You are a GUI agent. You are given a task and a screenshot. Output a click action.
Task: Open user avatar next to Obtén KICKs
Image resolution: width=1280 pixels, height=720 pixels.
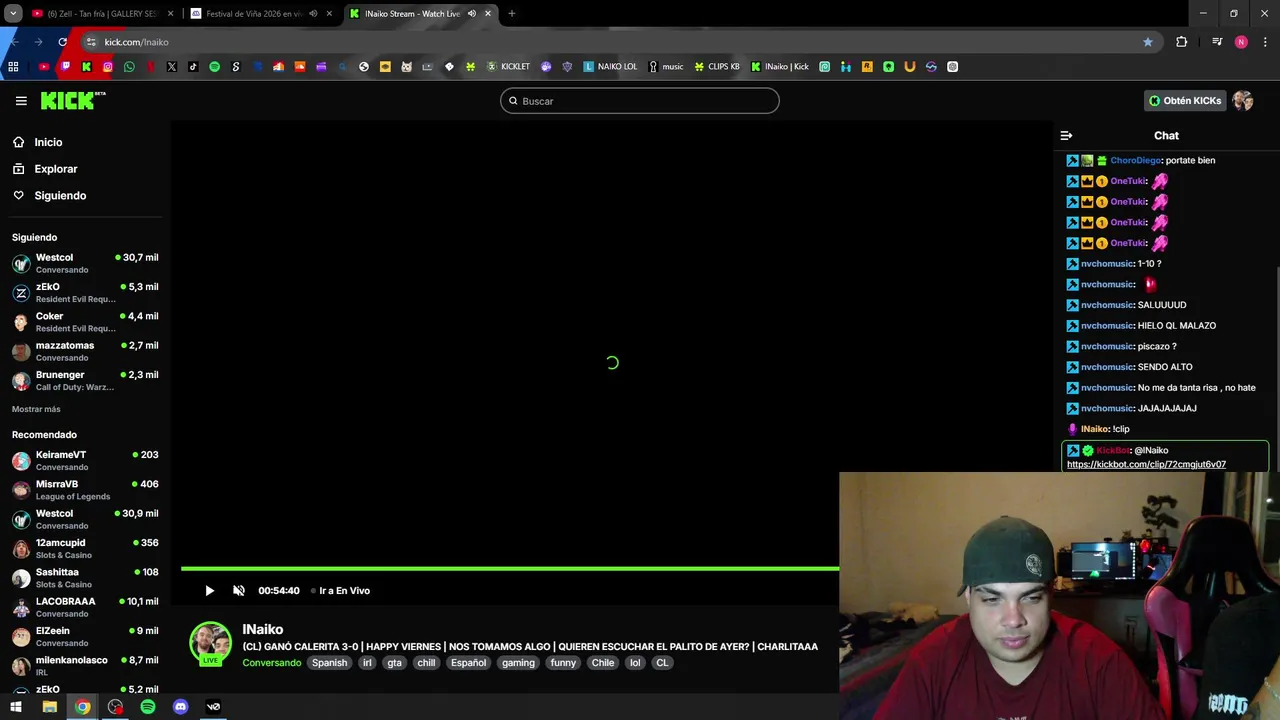tap(1243, 101)
